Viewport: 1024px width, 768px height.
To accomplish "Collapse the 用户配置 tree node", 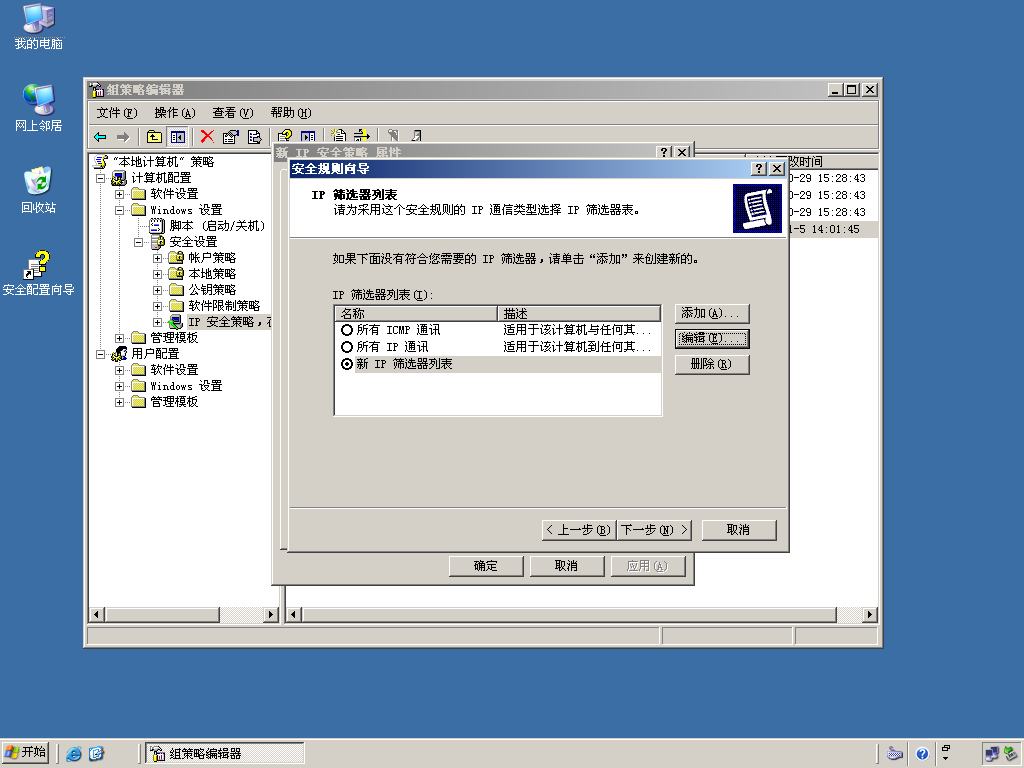I will pyautogui.click(x=101, y=354).
